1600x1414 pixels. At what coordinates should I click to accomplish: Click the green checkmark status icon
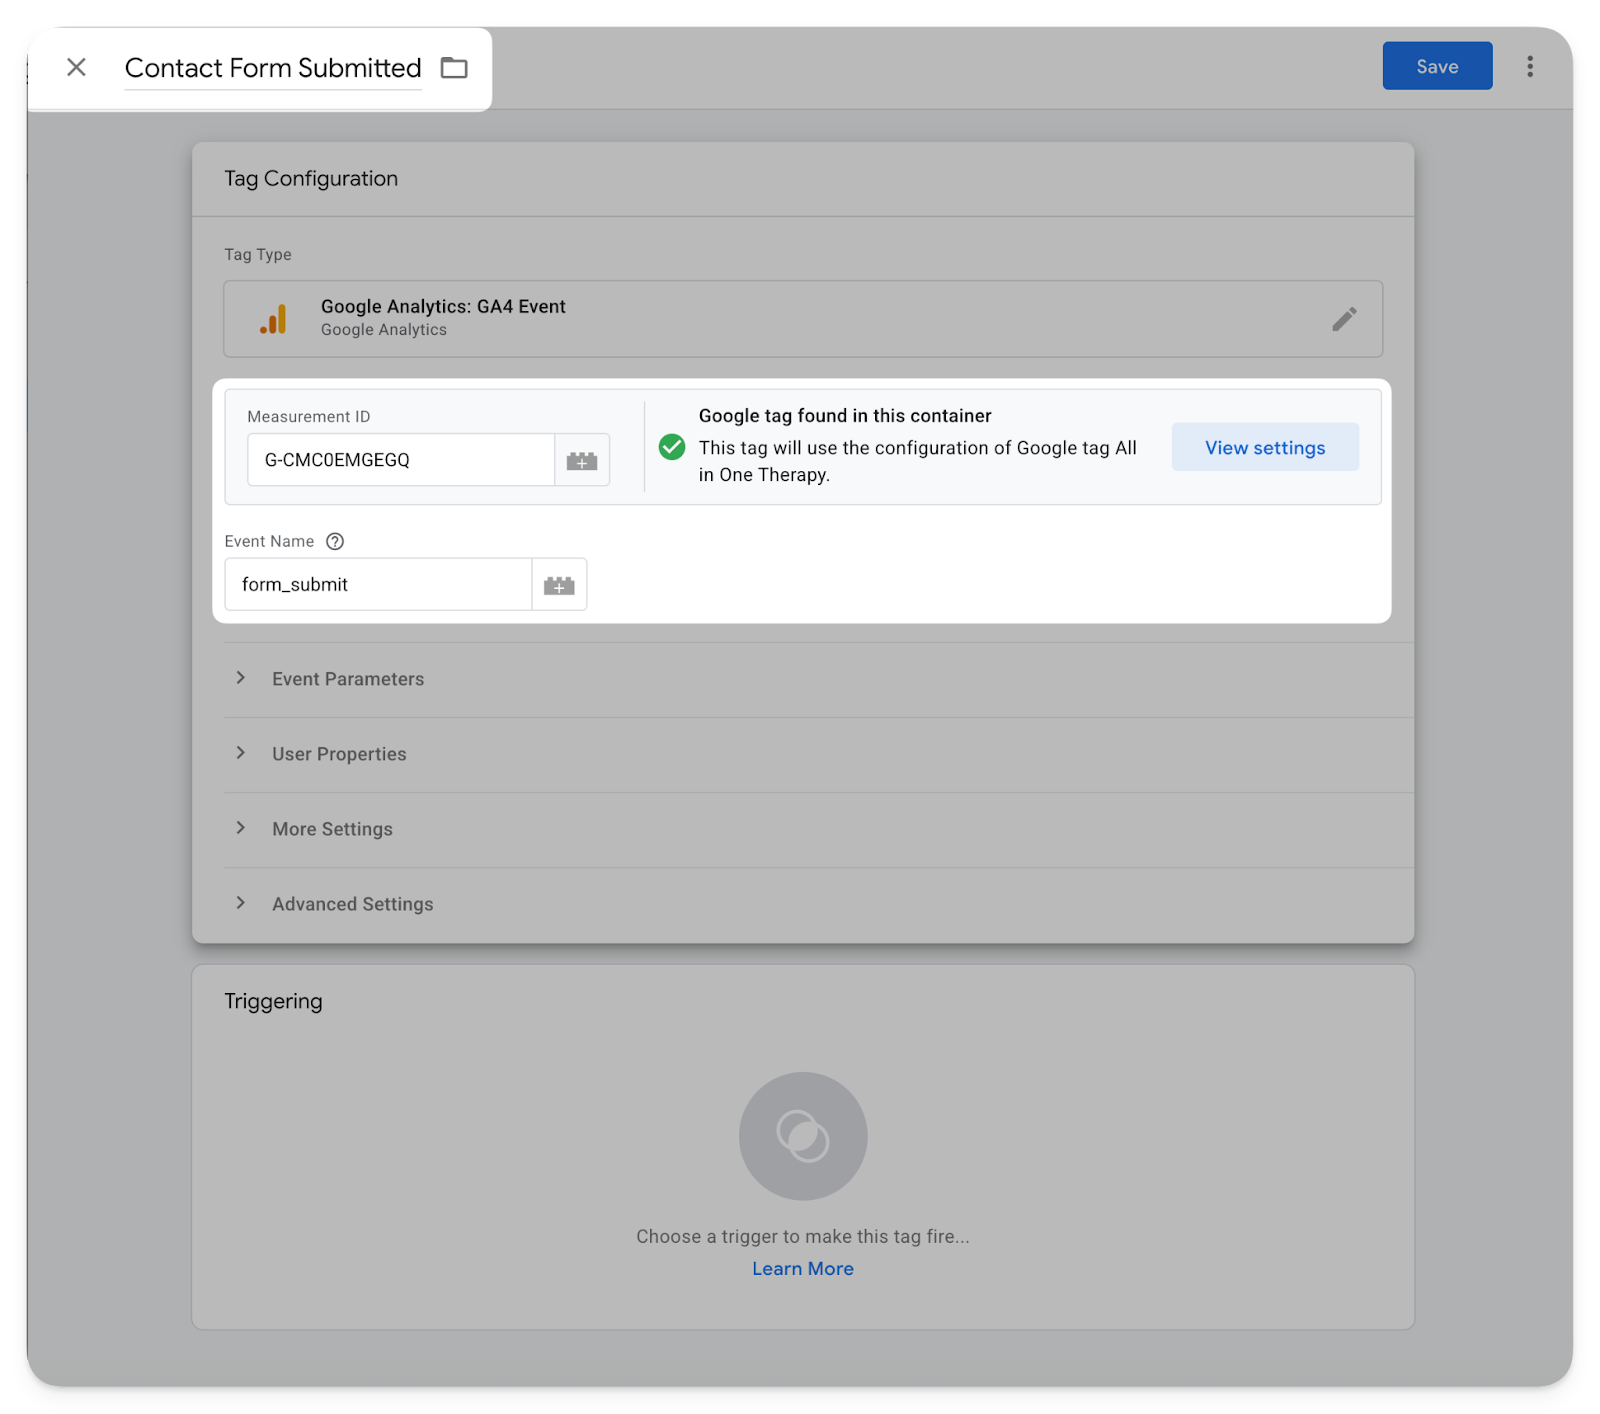tap(672, 447)
